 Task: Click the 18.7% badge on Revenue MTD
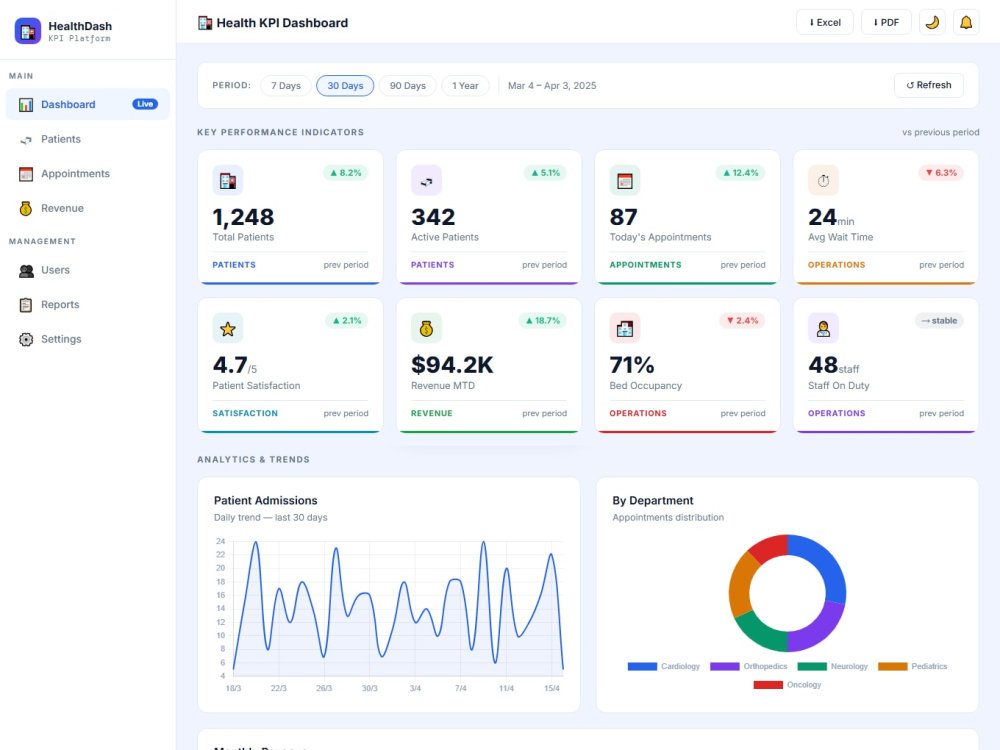click(543, 321)
